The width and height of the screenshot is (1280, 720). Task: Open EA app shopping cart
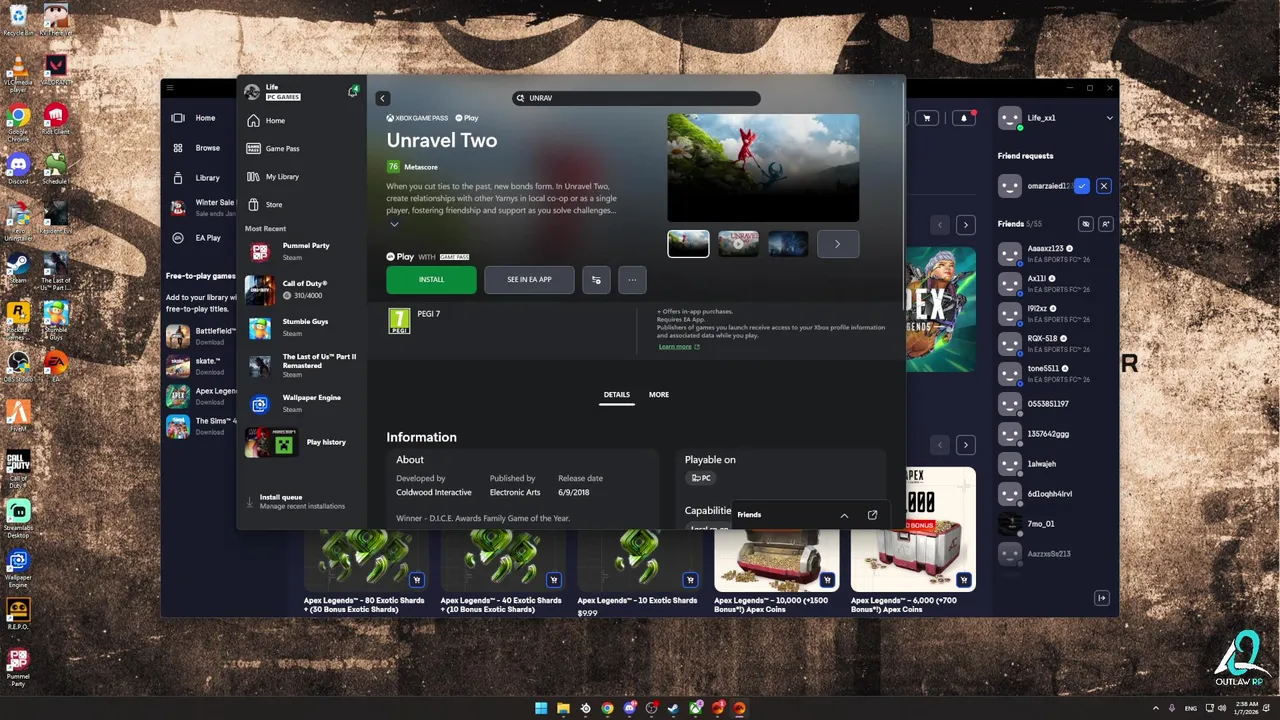click(927, 118)
